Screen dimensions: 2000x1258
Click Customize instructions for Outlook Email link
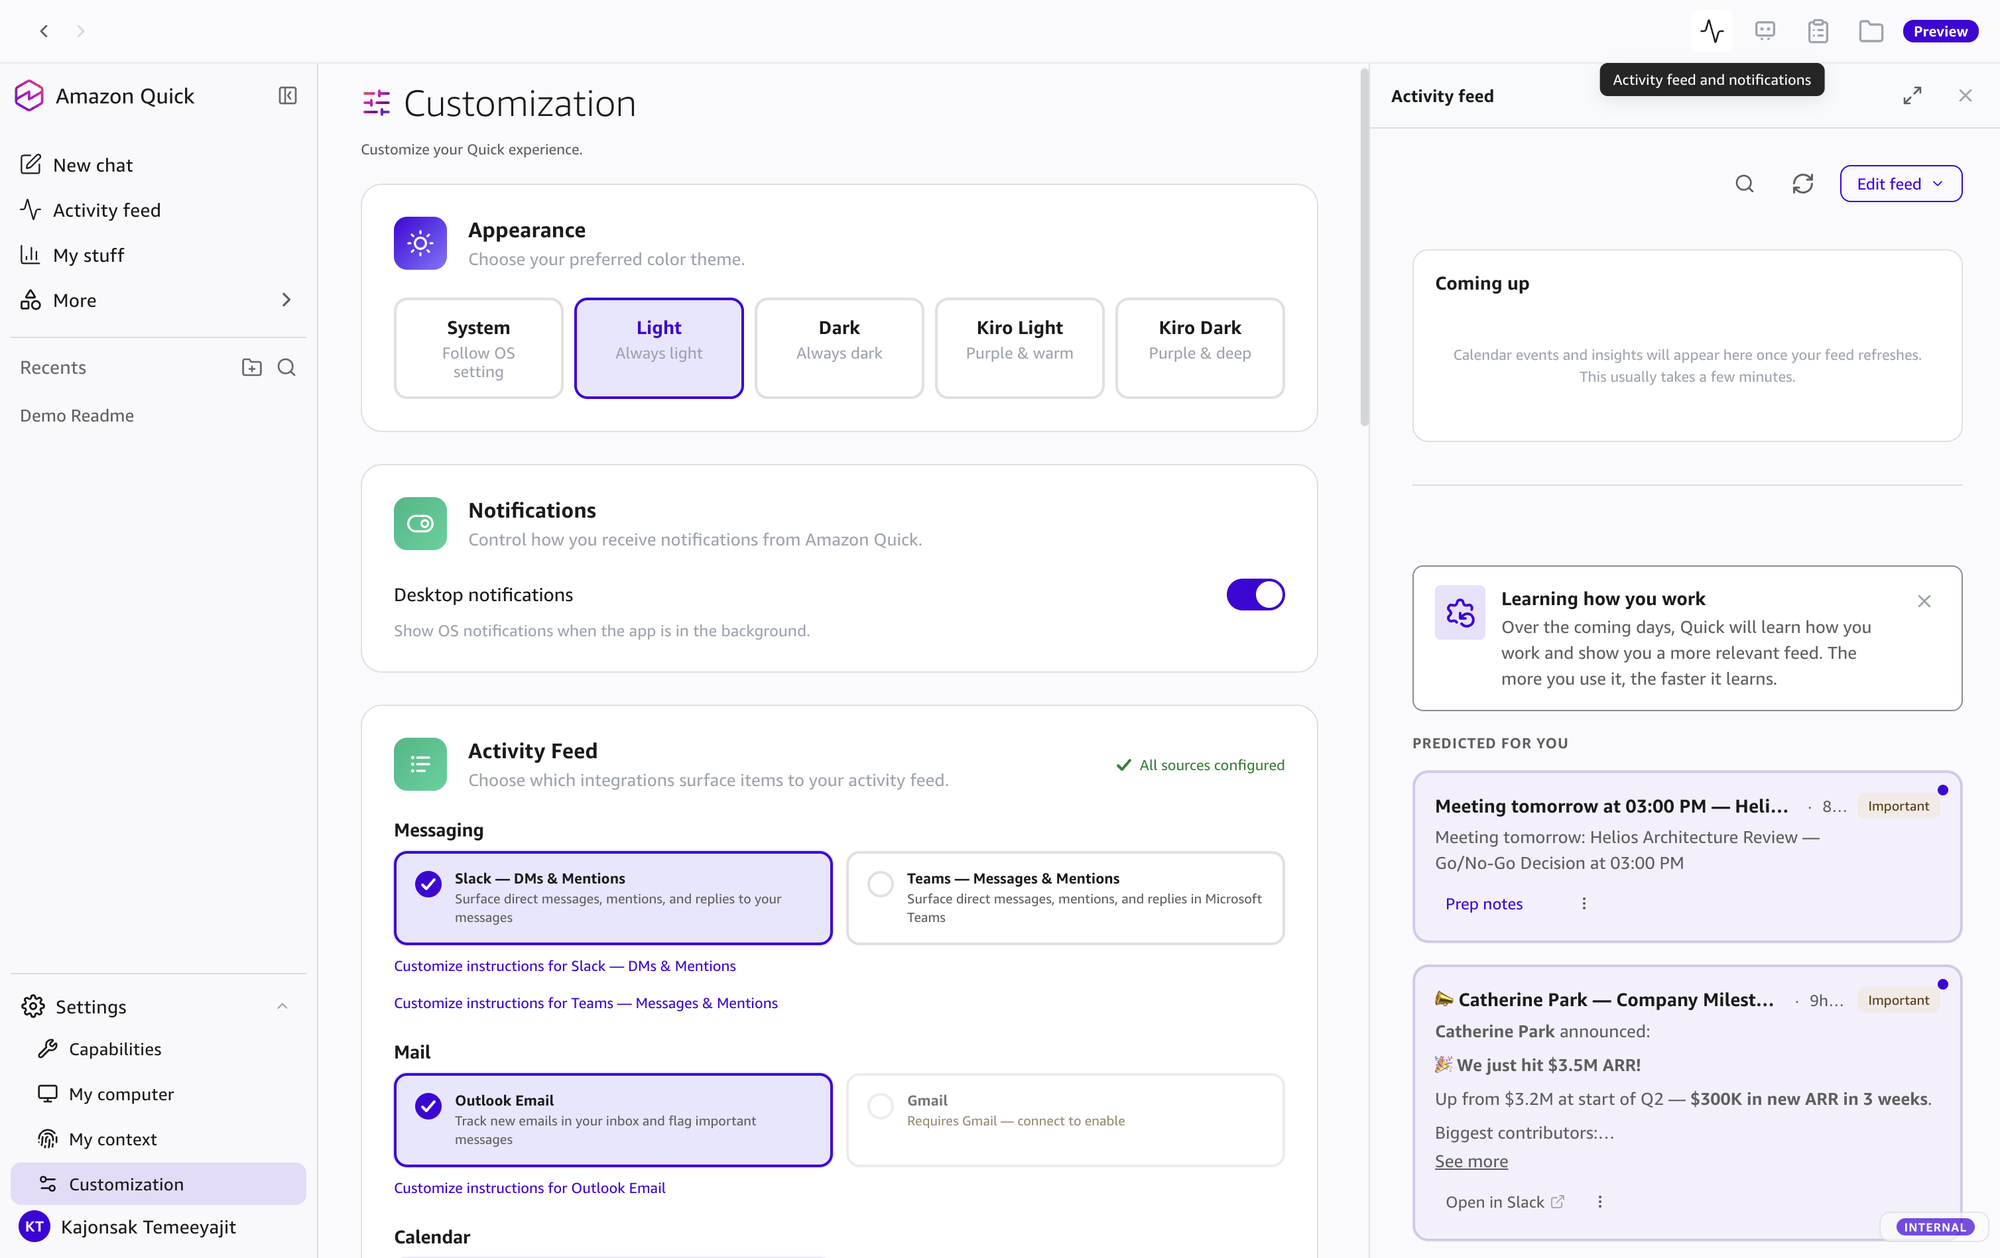tap(529, 1188)
